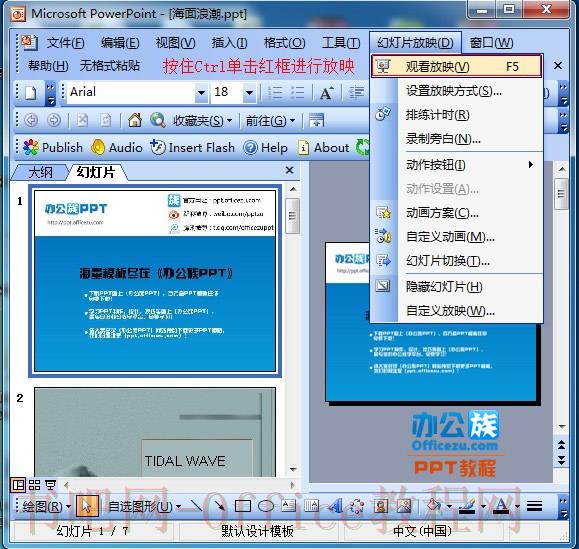The width and height of the screenshot is (579, 549).
Task: Select the Arrow drawing tool
Action: pos(220,505)
